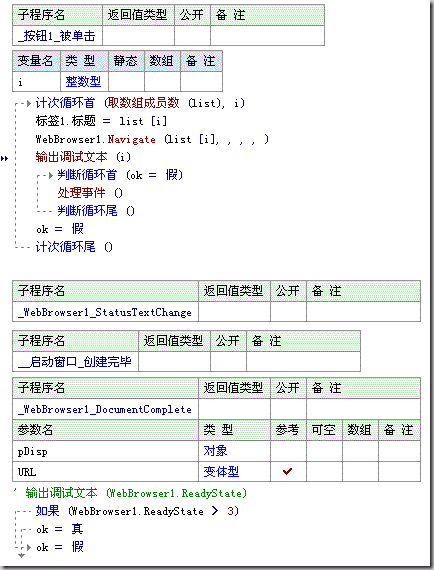Select the sub name __启动窗口_创建完毕
The height and width of the screenshot is (570, 434).
[x=75, y=362]
